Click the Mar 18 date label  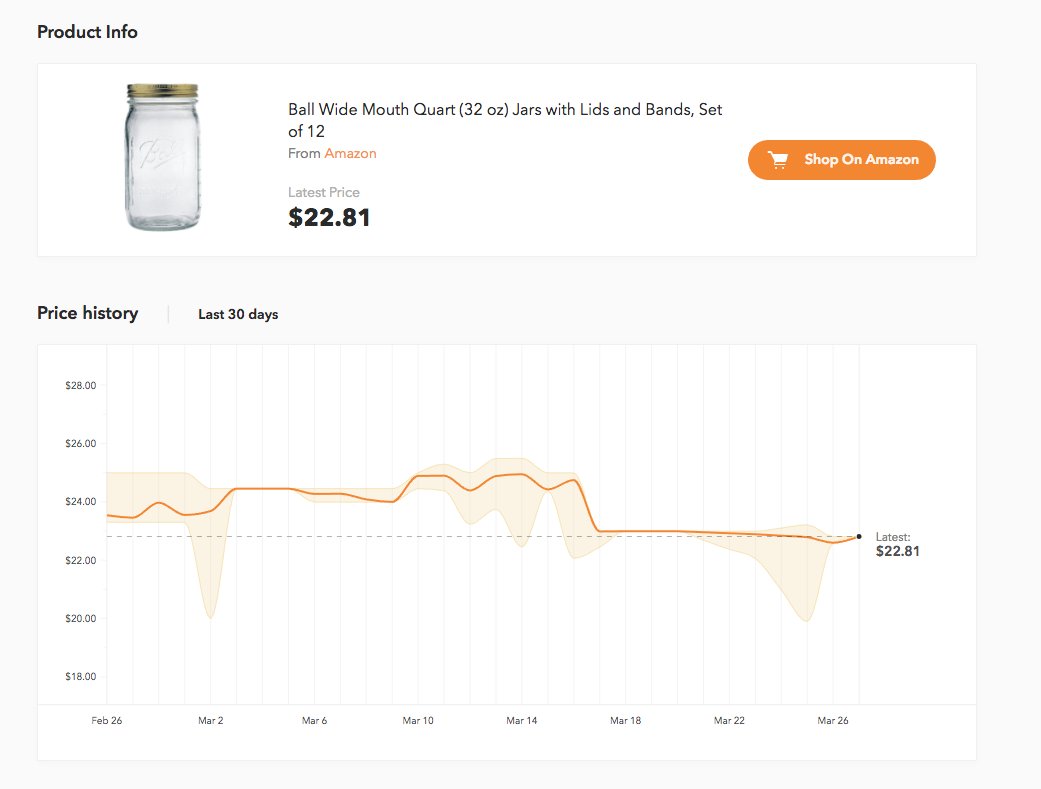click(x=625, y=720)
